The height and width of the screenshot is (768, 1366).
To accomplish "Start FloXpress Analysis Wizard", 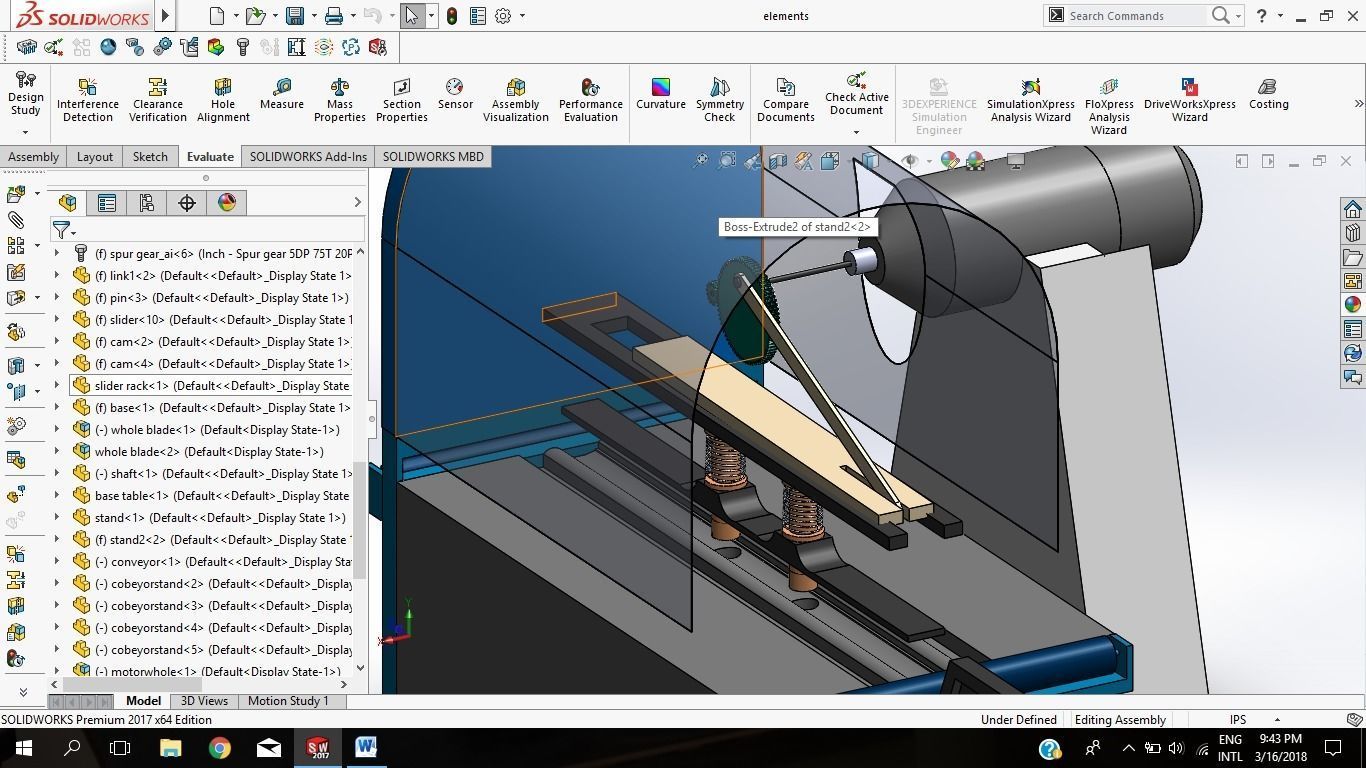I will pyautogui.click(x=1109, y=106).
